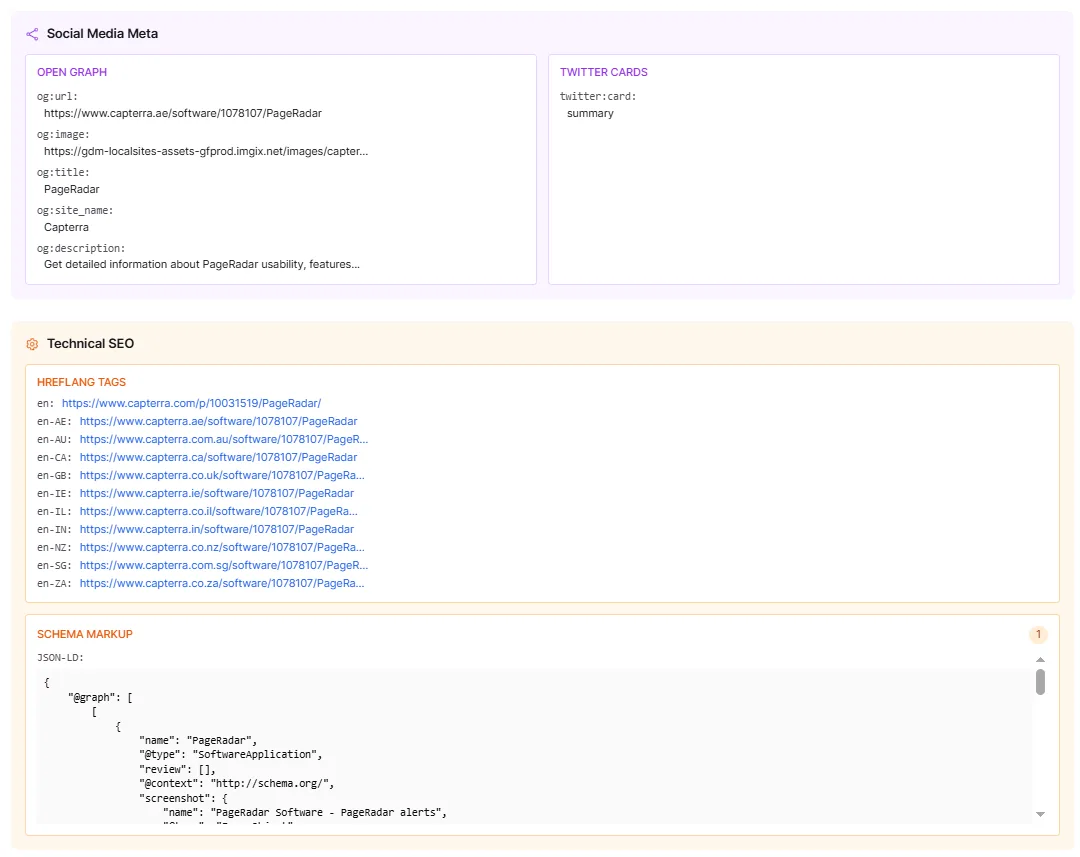Image resolution: width=1080 pixels, height=857 pixels.
Task: Click the og:title value PageRadar
Action: click(x=72, y=189)
